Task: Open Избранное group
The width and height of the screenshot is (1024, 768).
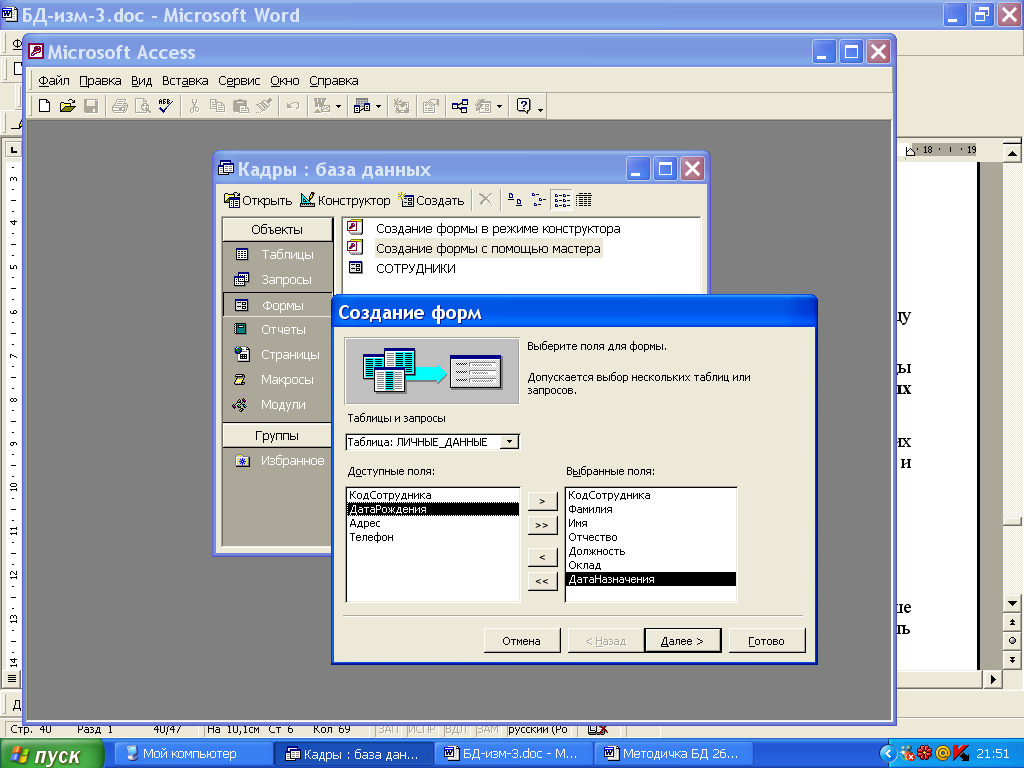Action: [278, 461]
